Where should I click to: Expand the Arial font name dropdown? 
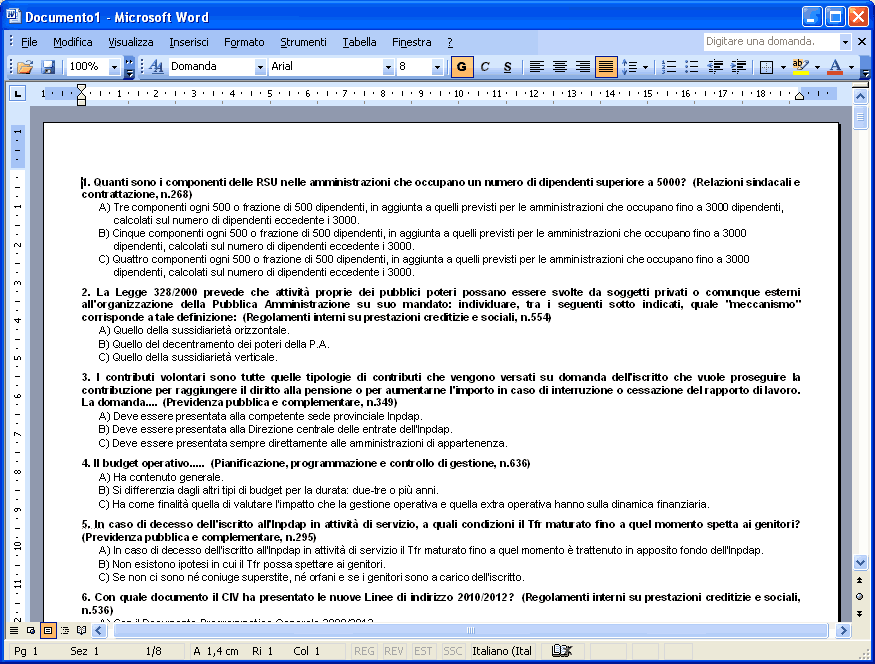click(388, 67)
